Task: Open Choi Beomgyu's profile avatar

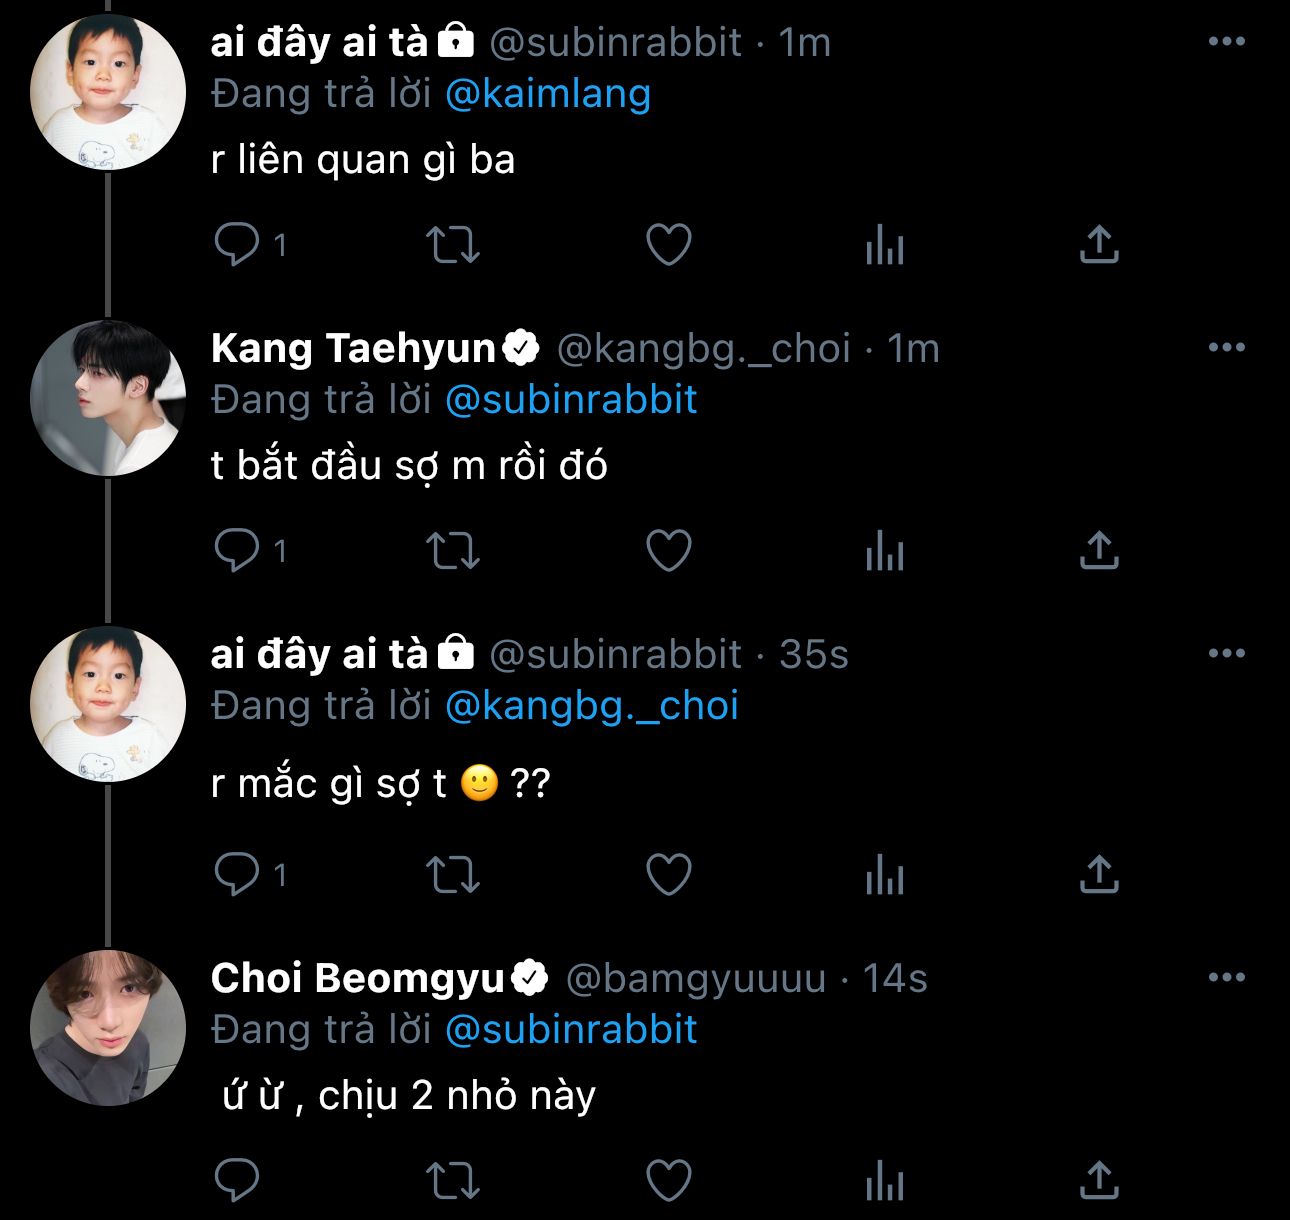Action: click(x=108, y=1027)
